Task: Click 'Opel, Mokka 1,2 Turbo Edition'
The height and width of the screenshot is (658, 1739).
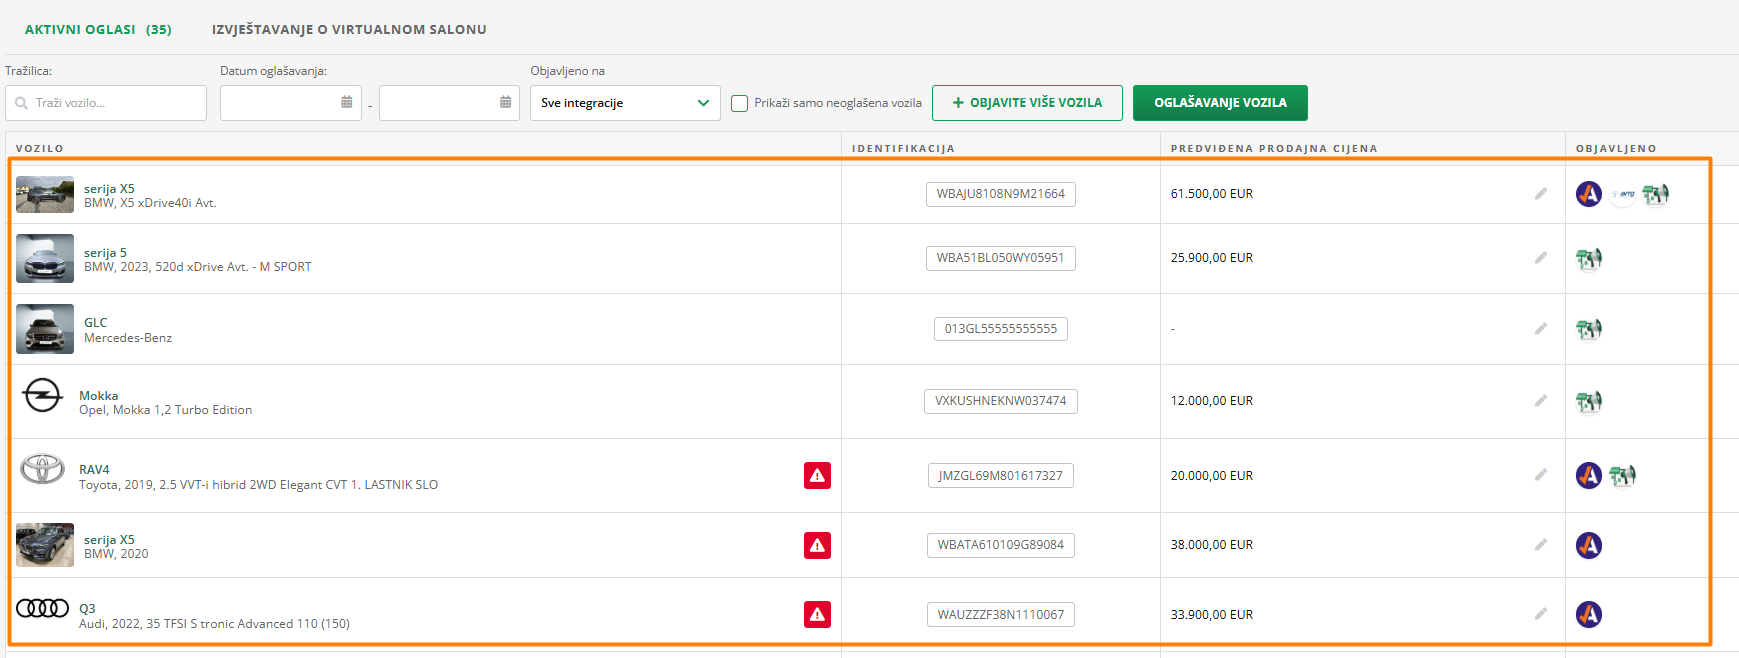Action: click(x=166, y=410)
